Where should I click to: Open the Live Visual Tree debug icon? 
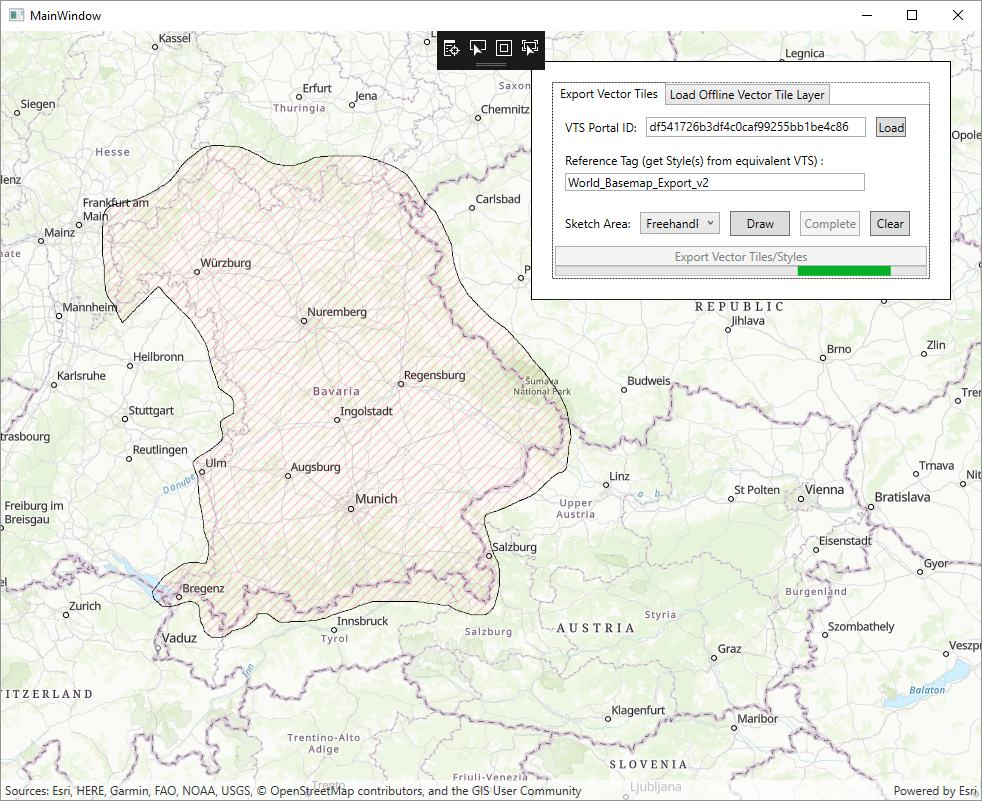click(x=451, y=48)
